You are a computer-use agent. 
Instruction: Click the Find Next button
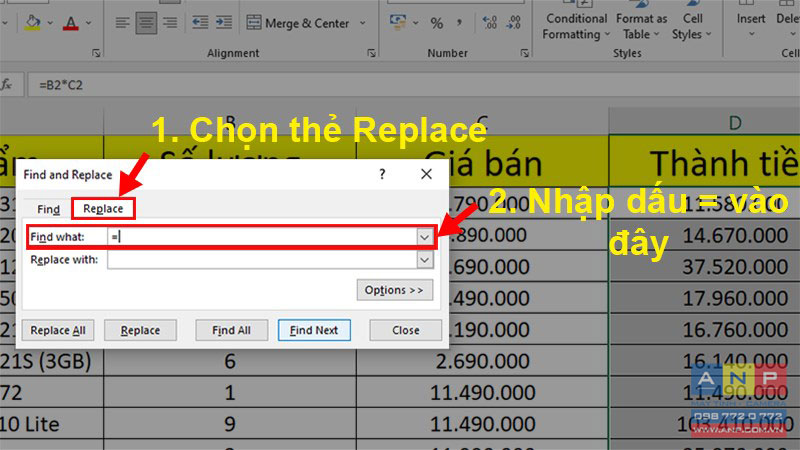point(314,330)
